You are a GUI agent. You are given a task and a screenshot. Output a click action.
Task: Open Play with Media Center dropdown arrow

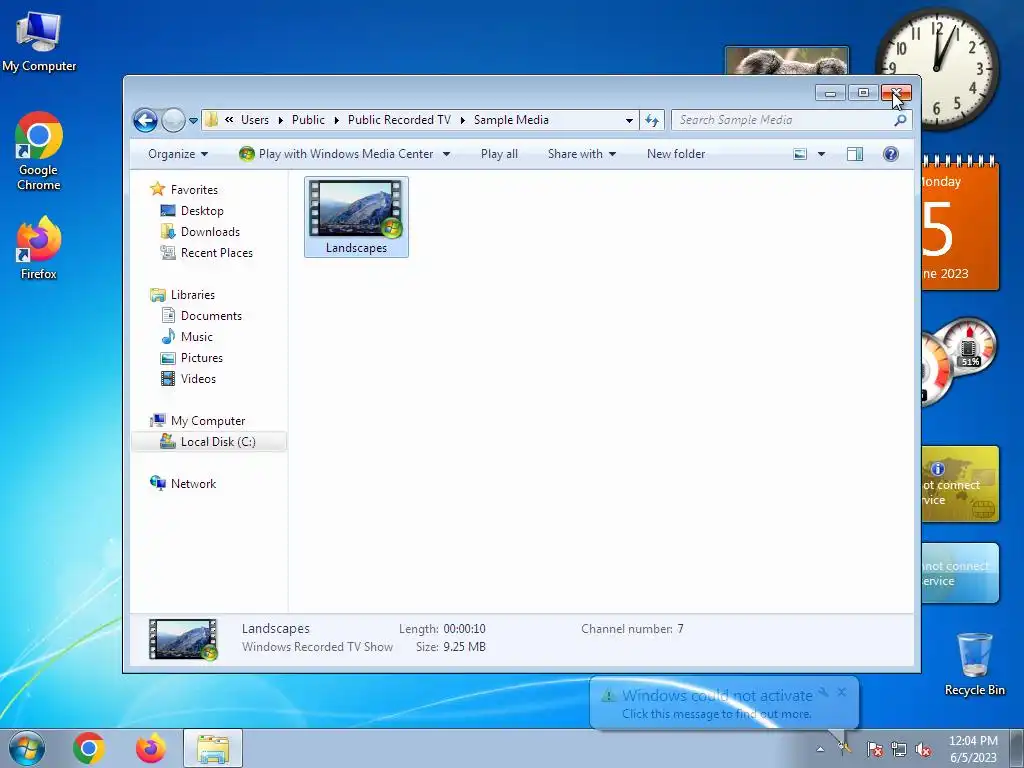point(447,154)
